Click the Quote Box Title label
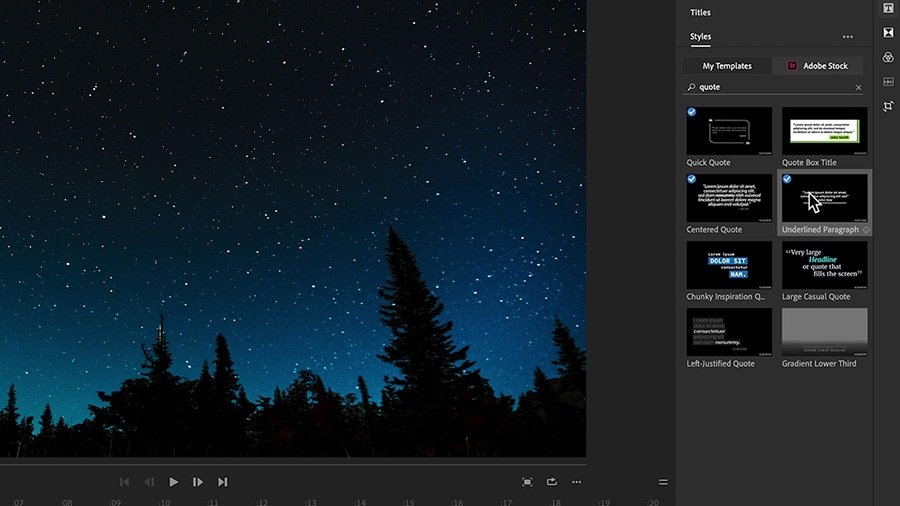 809,162
